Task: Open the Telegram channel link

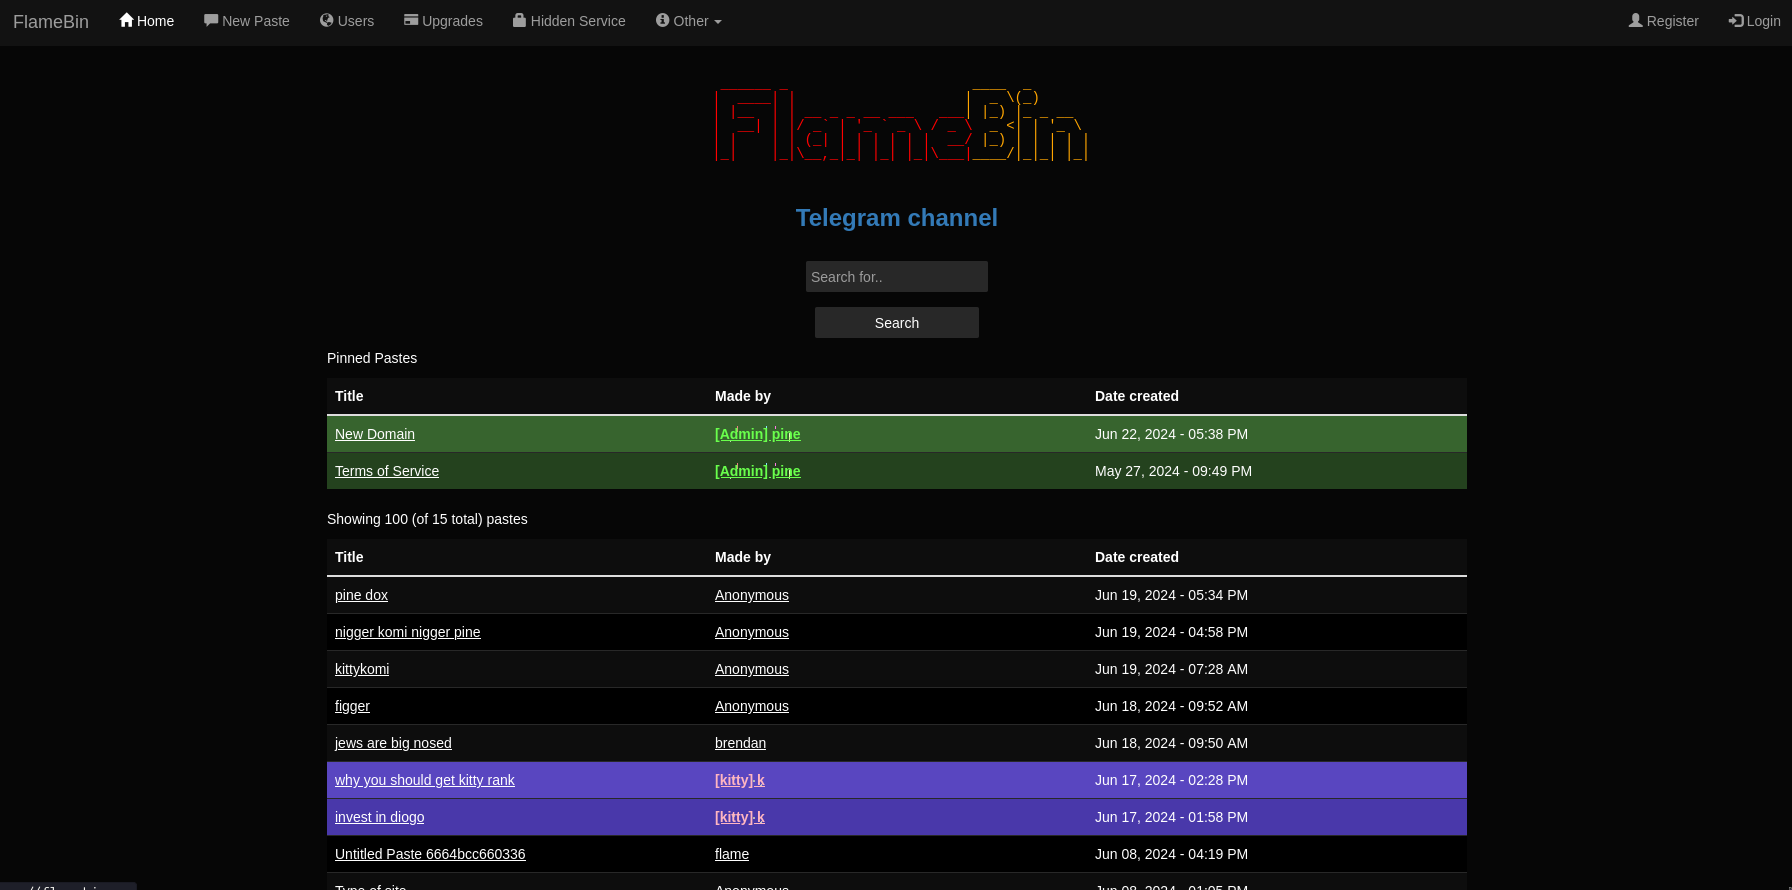Action: [897, 218]
